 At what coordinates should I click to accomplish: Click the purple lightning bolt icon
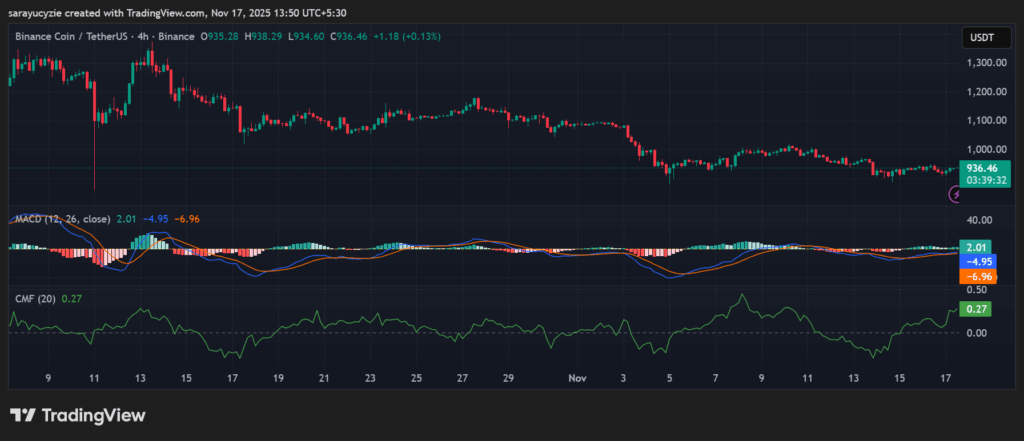955,195
